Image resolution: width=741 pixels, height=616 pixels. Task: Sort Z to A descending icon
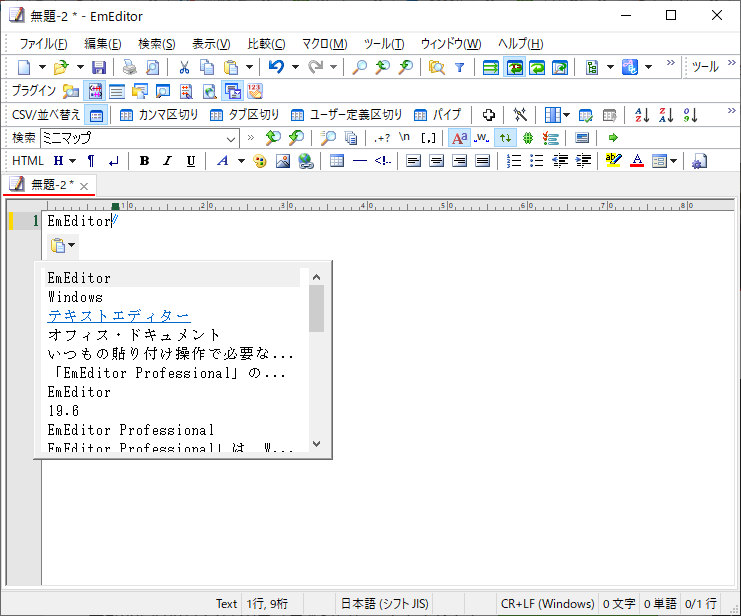(666, 115)
